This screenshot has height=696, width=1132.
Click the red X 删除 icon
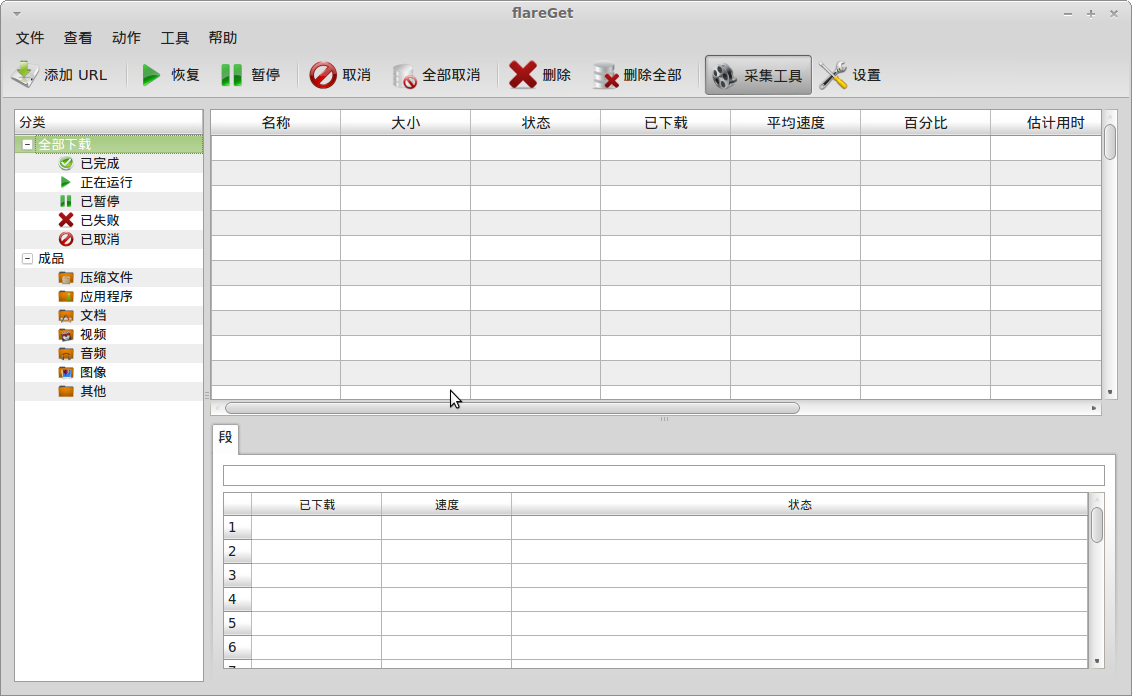pyautogui.click(x=523, y=74)
